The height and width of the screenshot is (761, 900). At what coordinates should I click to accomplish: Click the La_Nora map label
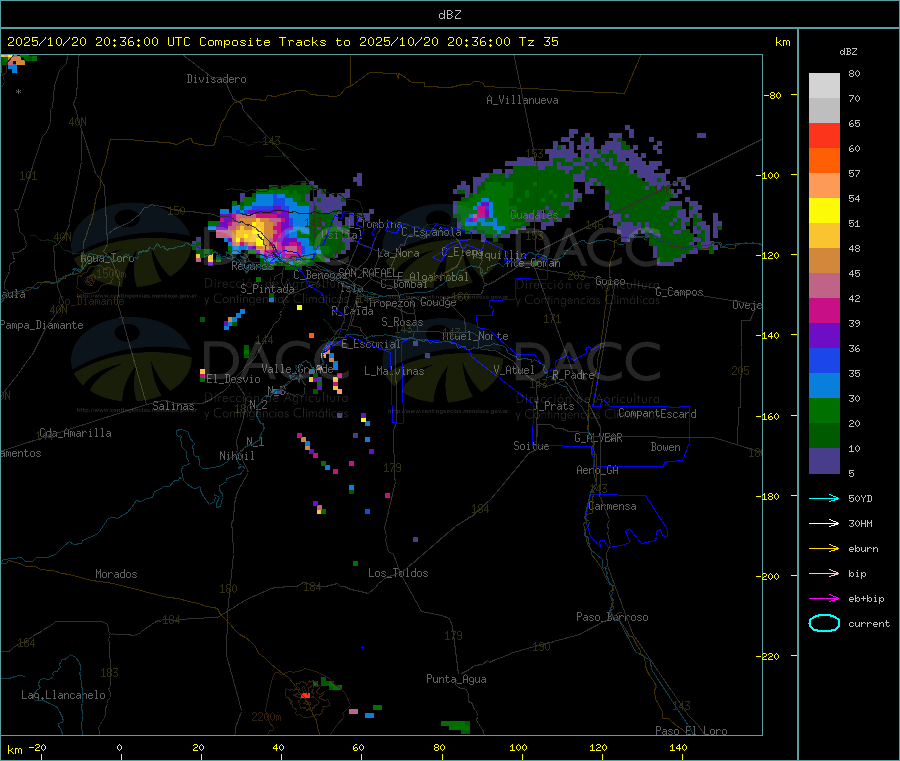[398, 253]
